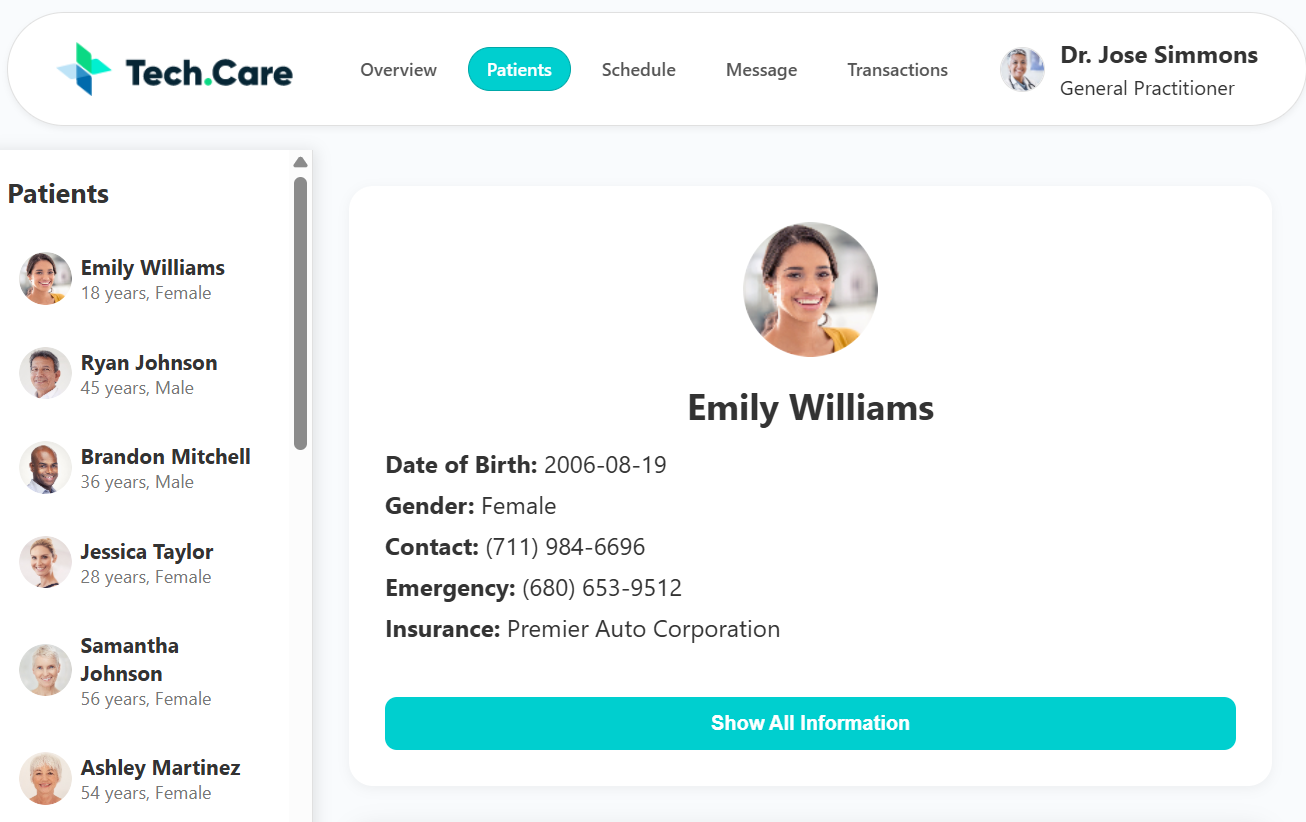The width and height of the screenshot is (1306, 822).
Task: Open Ashley Martinez's avatar in sidebar
Action: pyautogui.click(x=45, y=779)
